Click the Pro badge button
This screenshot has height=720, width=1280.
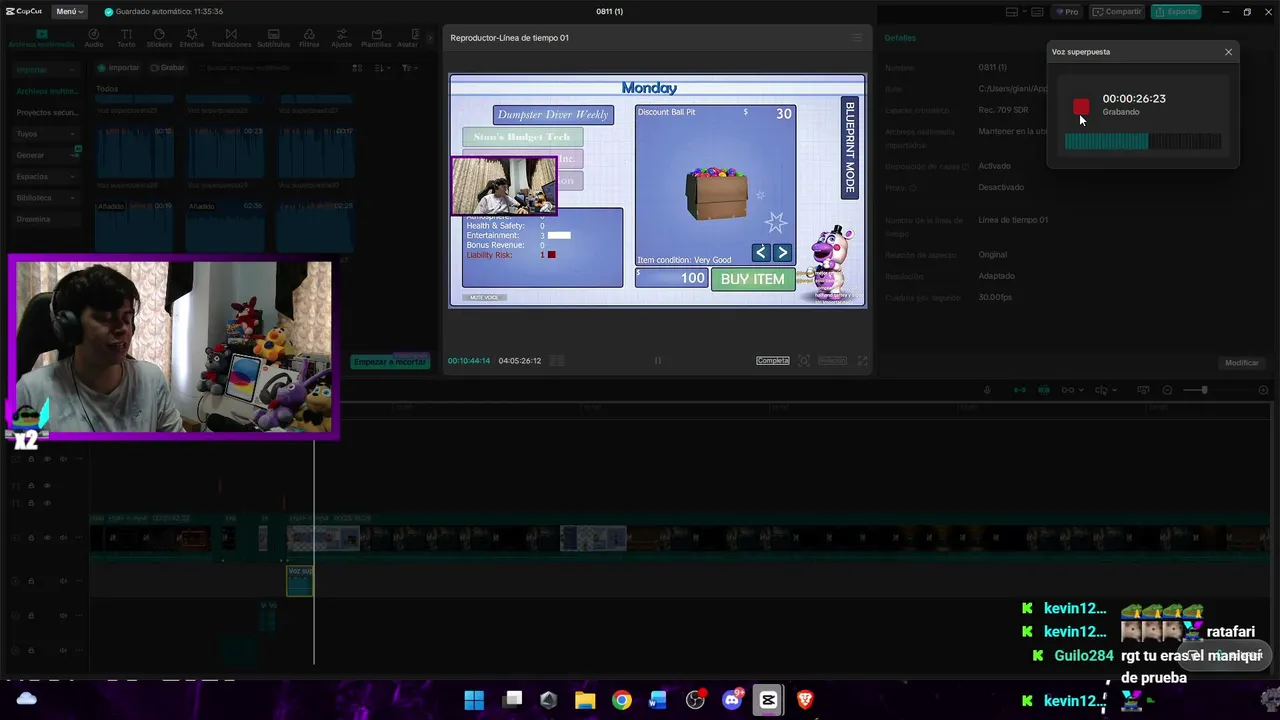tap(1067, 12)
